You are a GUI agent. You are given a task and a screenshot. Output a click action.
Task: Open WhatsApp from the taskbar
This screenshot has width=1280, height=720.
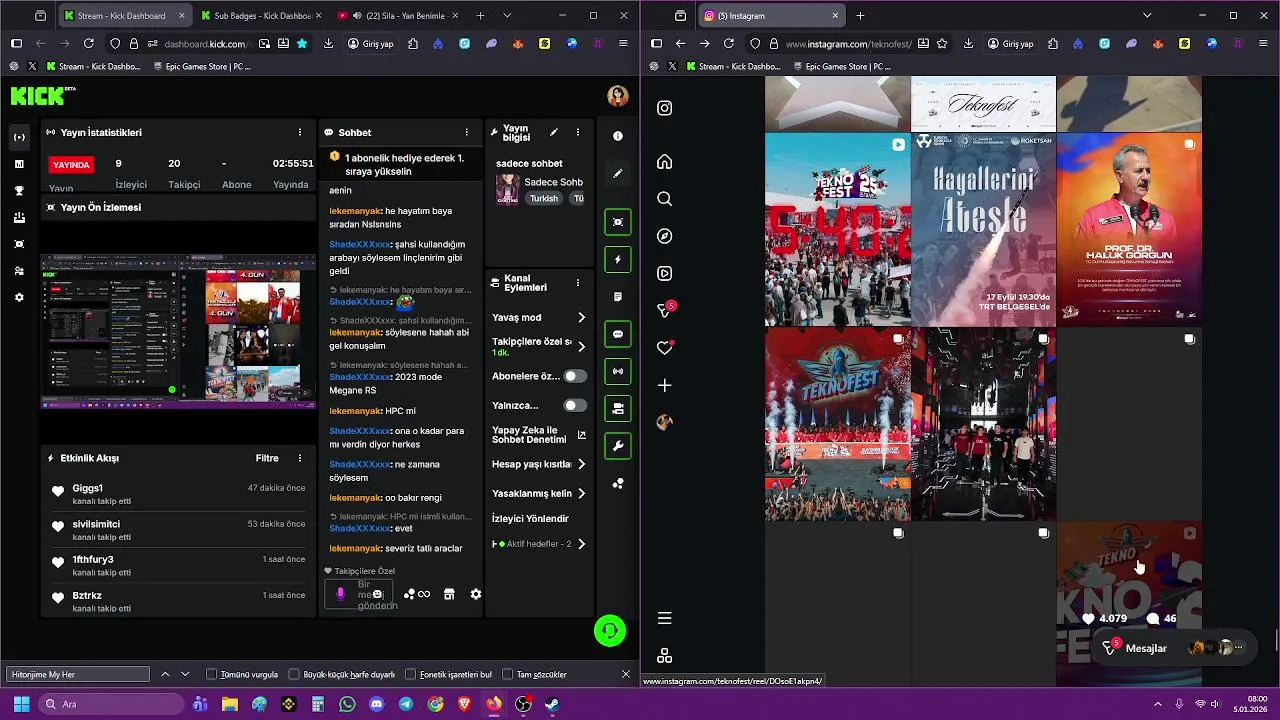(x=347, y=704)
